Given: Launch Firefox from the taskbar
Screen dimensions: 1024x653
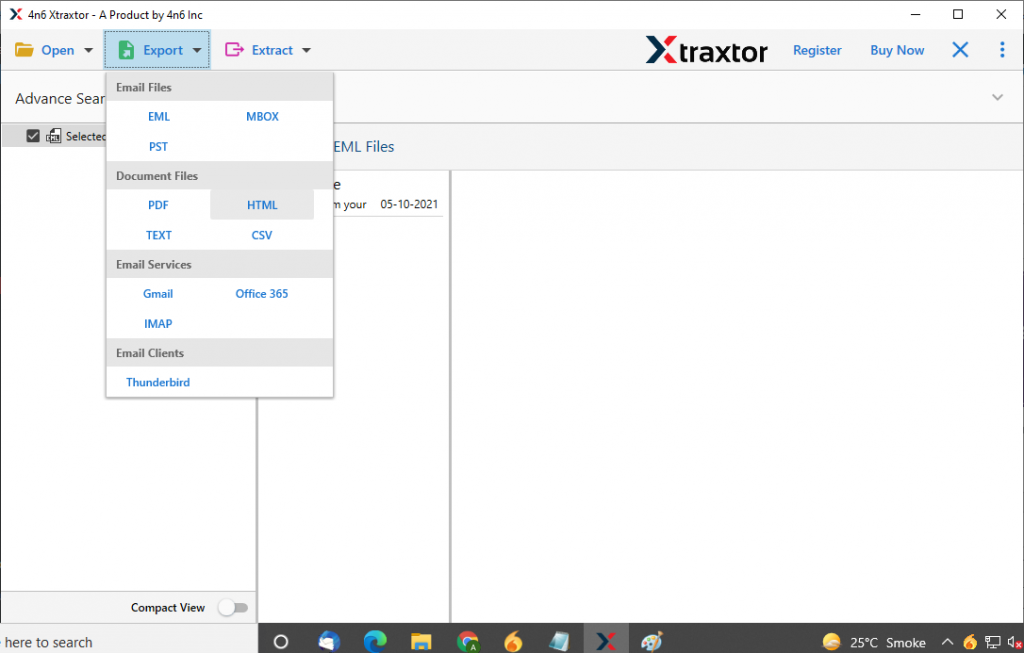Looking at the screenshot, I should pos(513,639).
